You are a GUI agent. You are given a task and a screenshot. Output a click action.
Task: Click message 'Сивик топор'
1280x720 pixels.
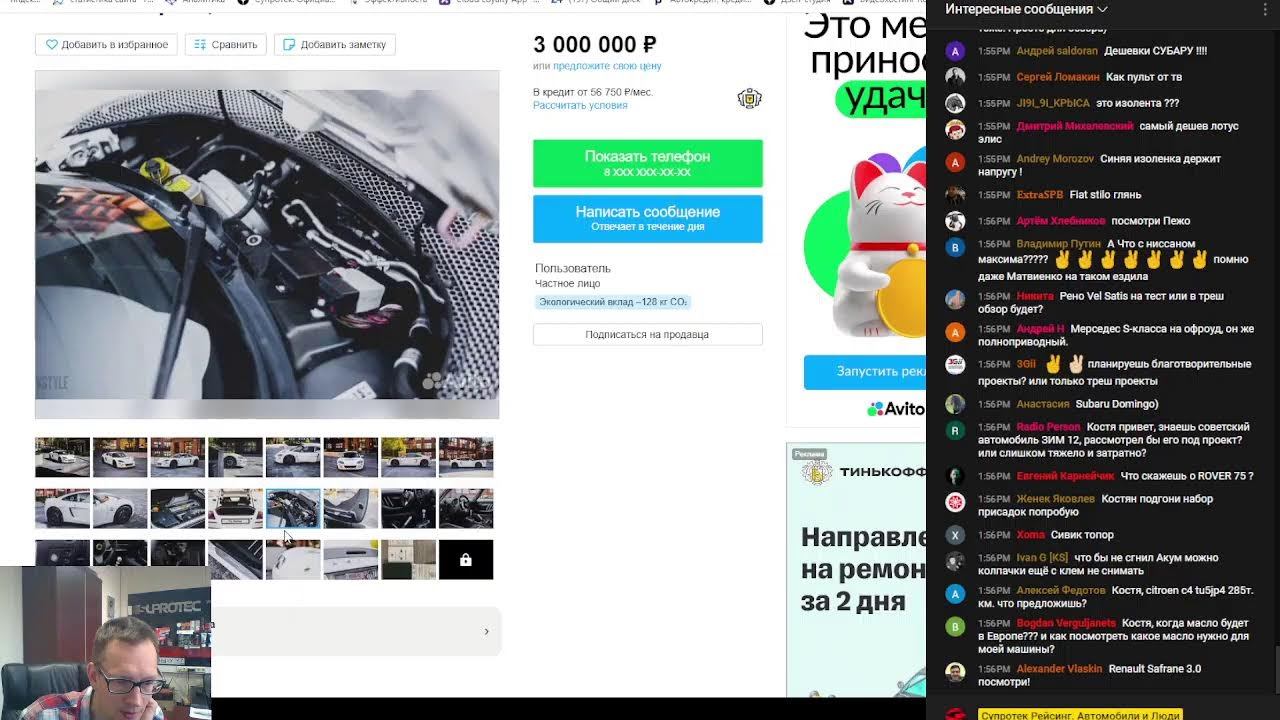(1082, 535)
